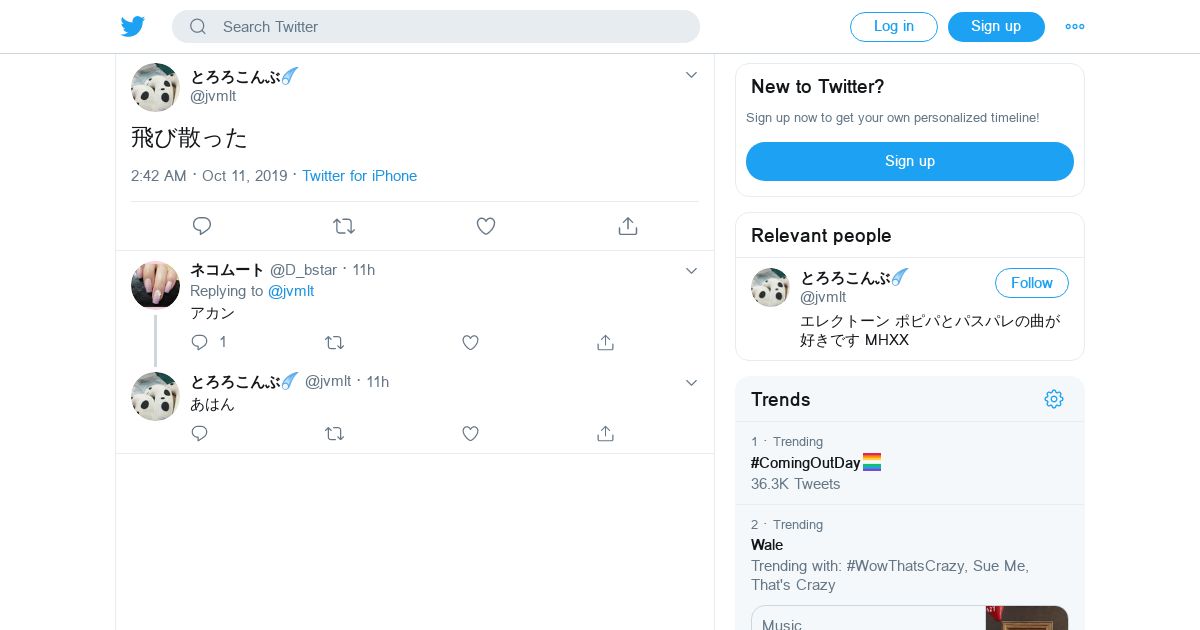Click the Log in button

(893, 27)
